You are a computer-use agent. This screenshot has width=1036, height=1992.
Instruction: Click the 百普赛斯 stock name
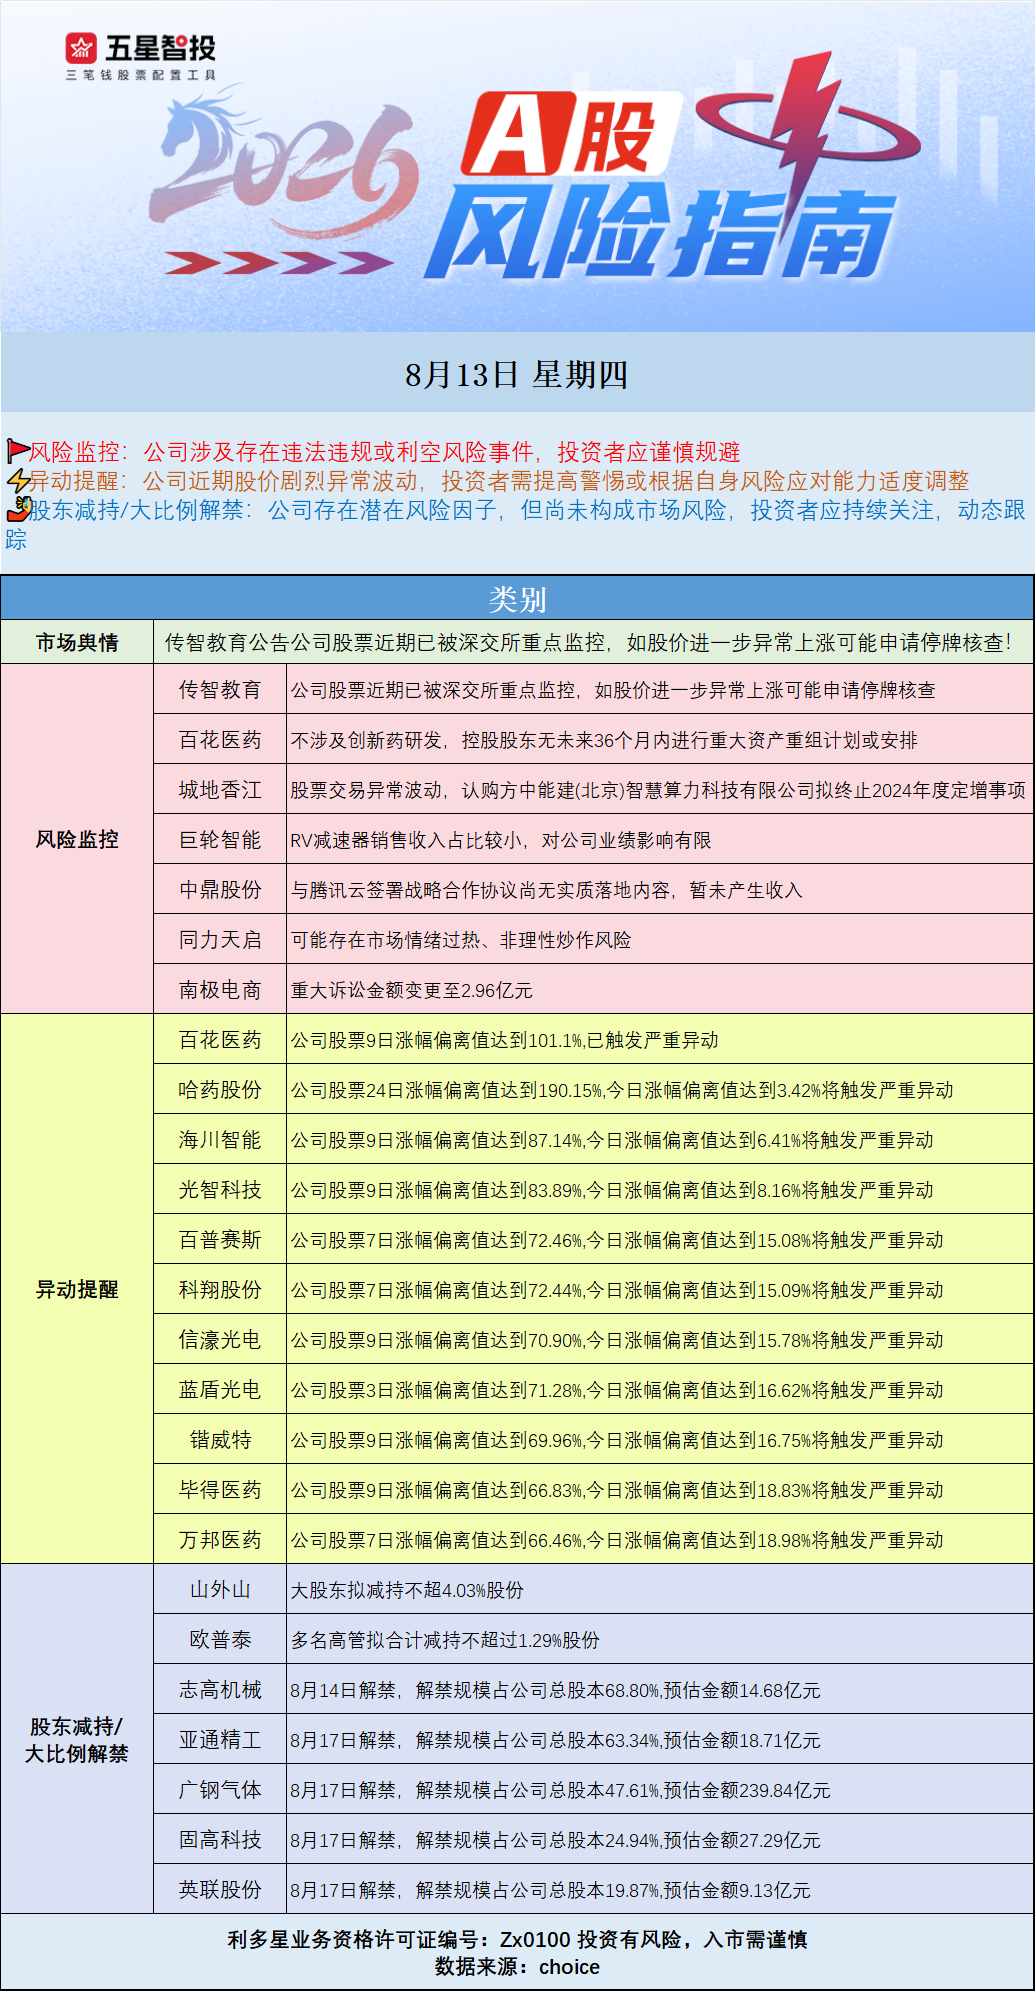click(x=220, y=1239)
